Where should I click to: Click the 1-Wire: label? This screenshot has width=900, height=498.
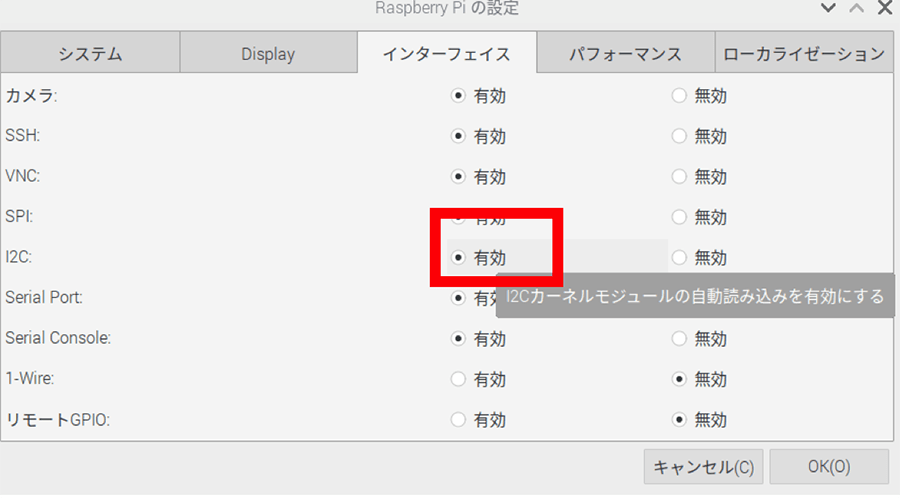point(29,379)
